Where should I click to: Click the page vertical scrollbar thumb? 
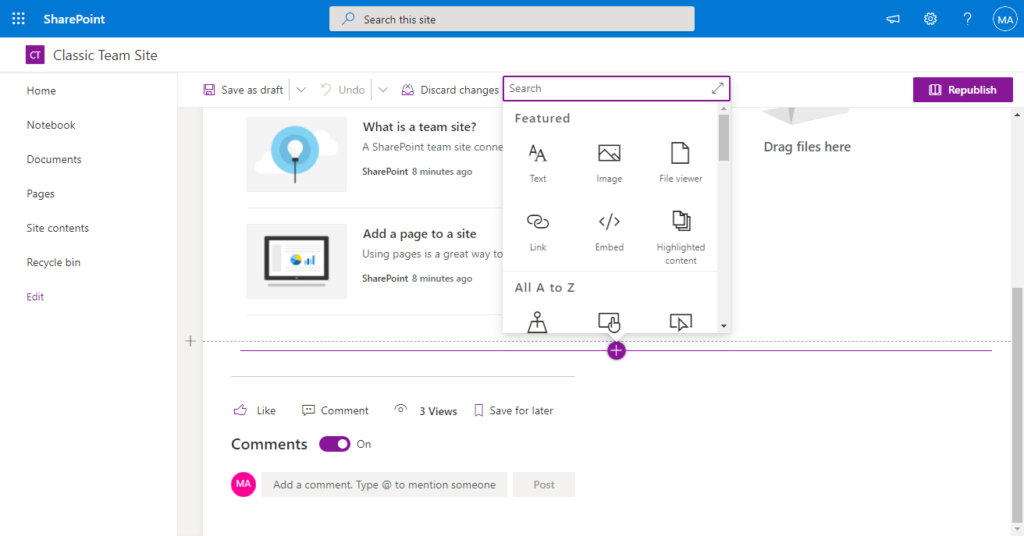(x=1017, y=405)
